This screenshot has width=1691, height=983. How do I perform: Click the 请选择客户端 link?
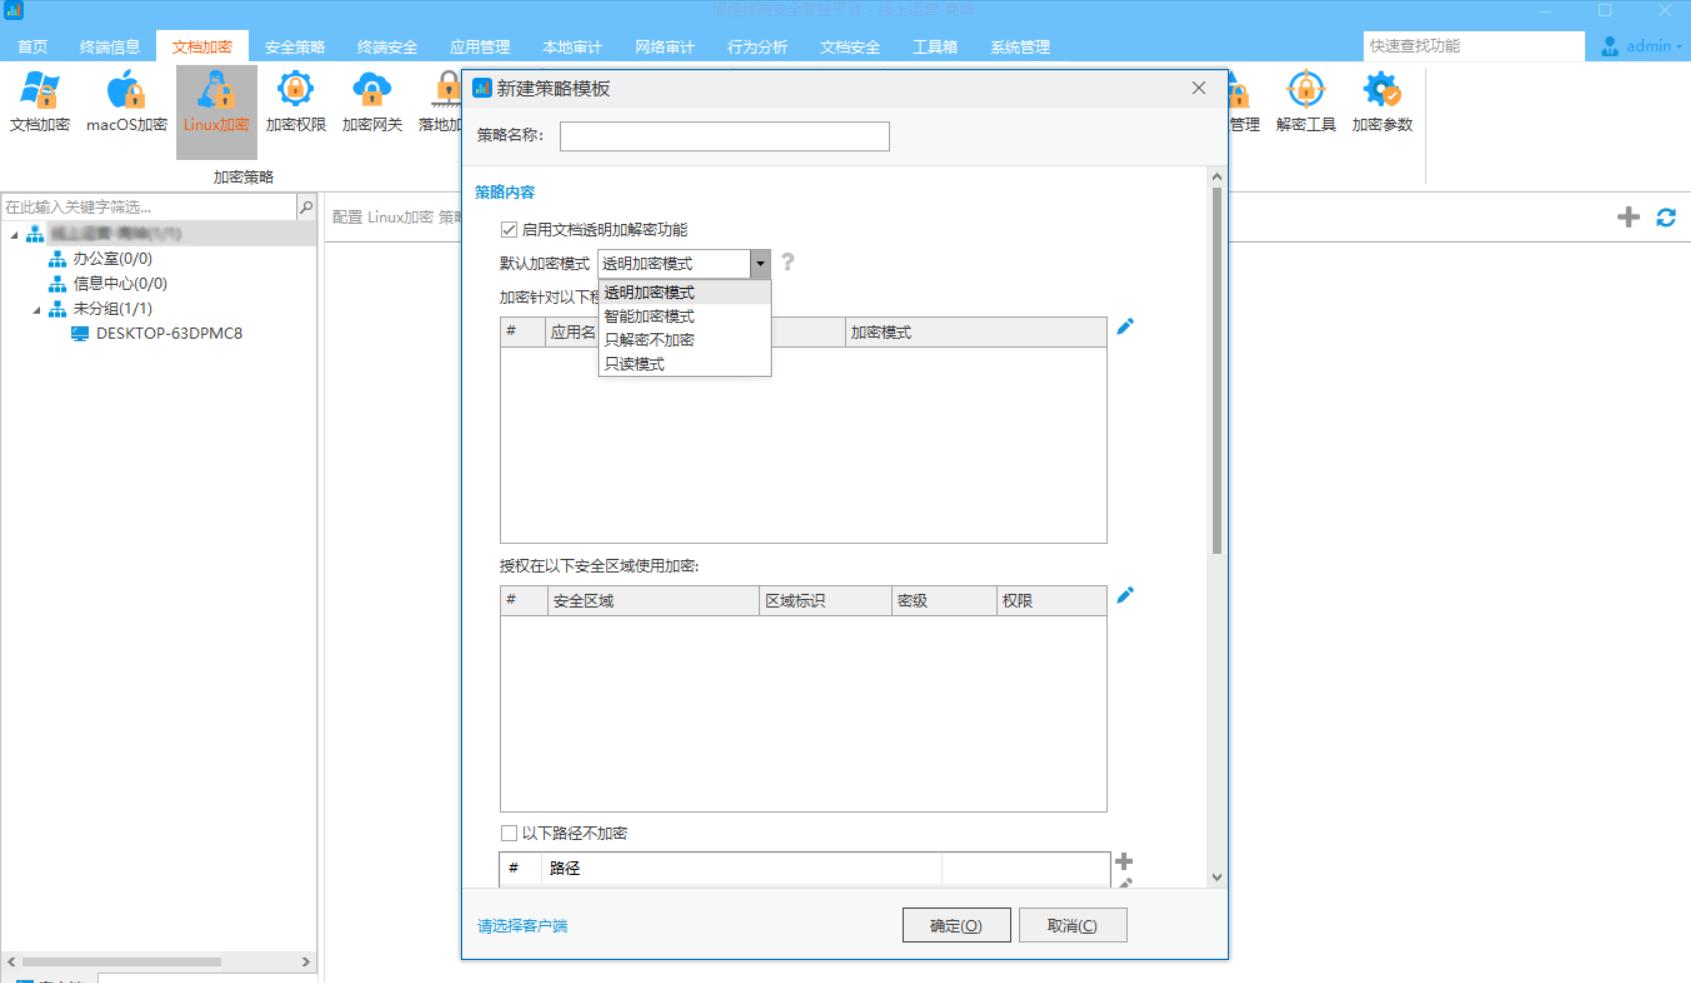point(522,926)
